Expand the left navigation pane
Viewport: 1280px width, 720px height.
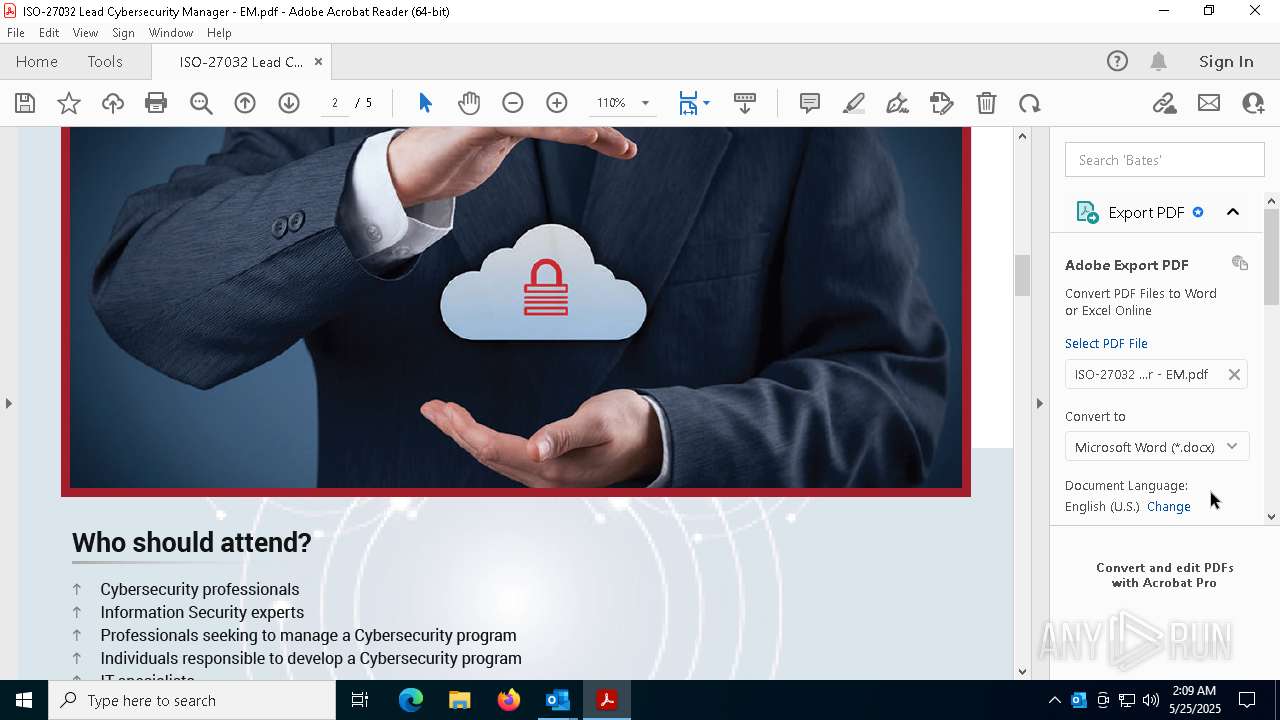pos(8,403)
